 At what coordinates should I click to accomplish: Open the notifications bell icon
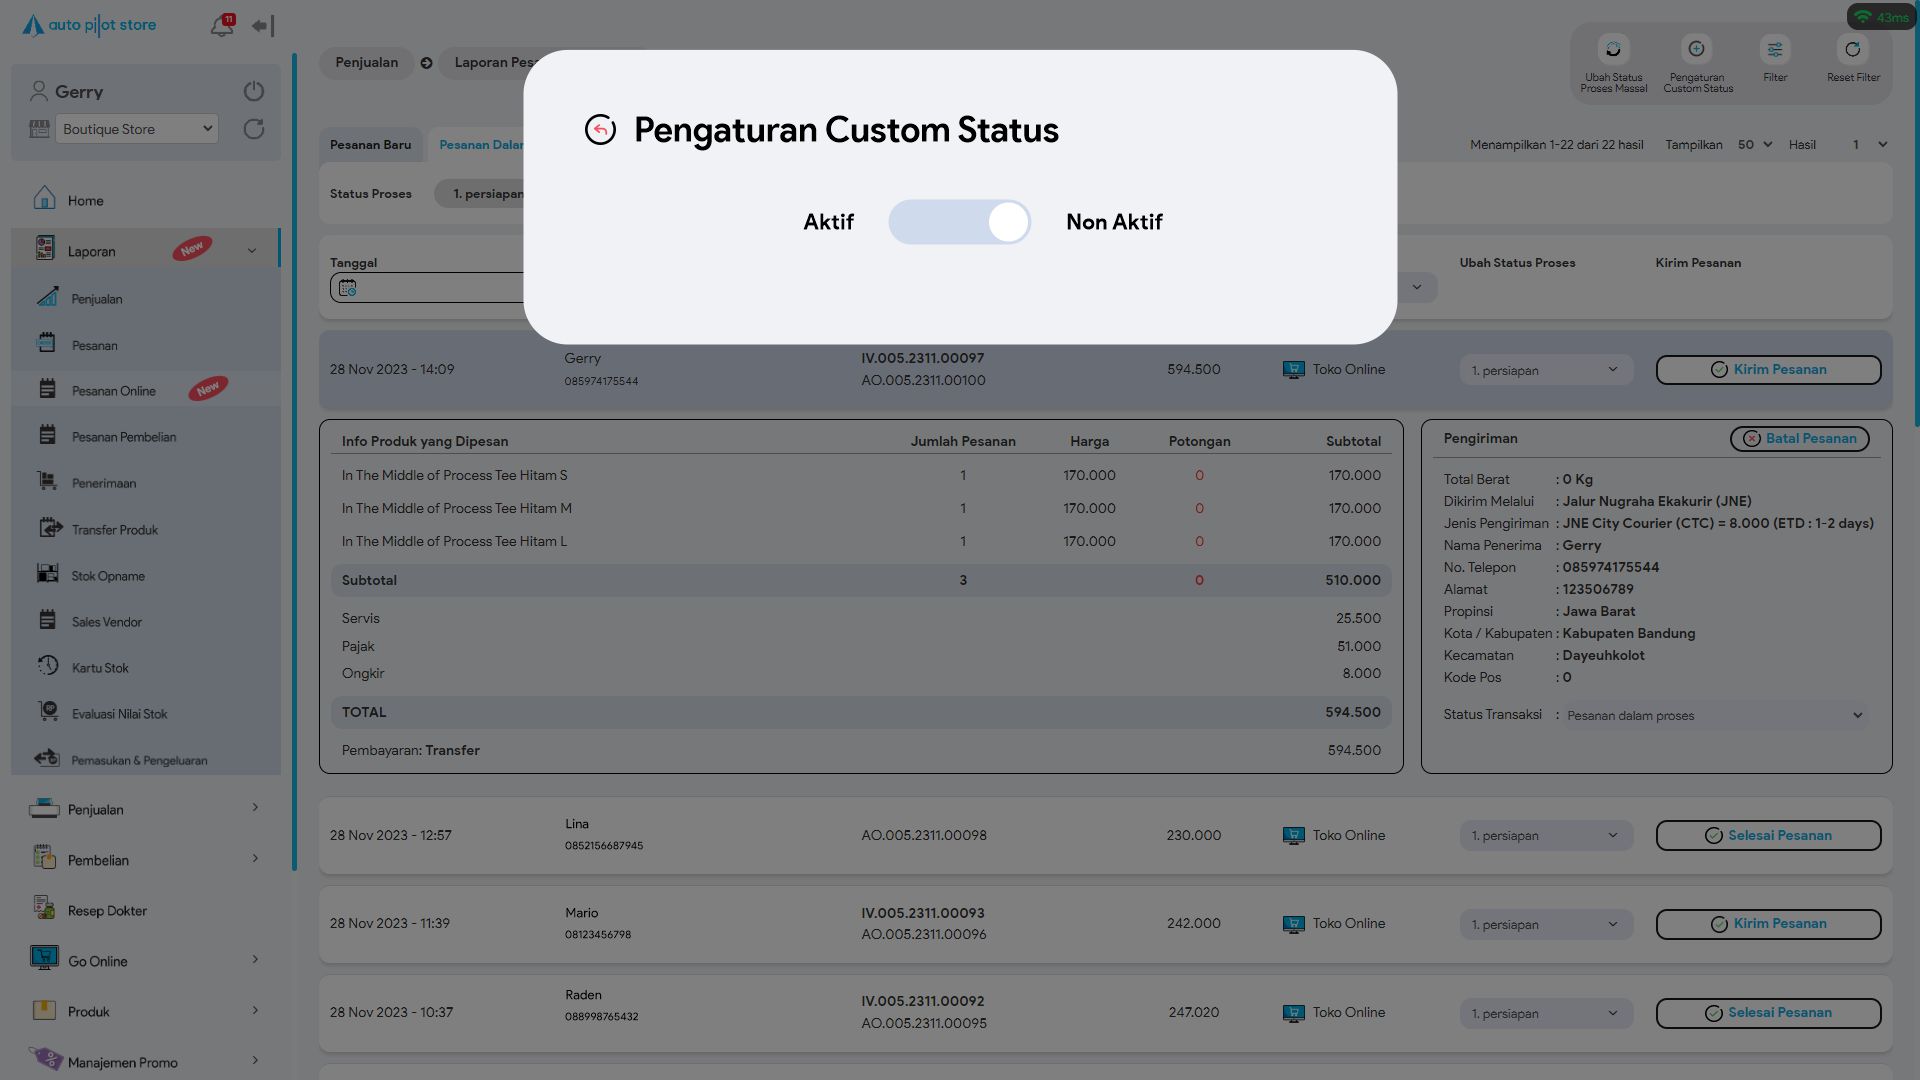222,26
